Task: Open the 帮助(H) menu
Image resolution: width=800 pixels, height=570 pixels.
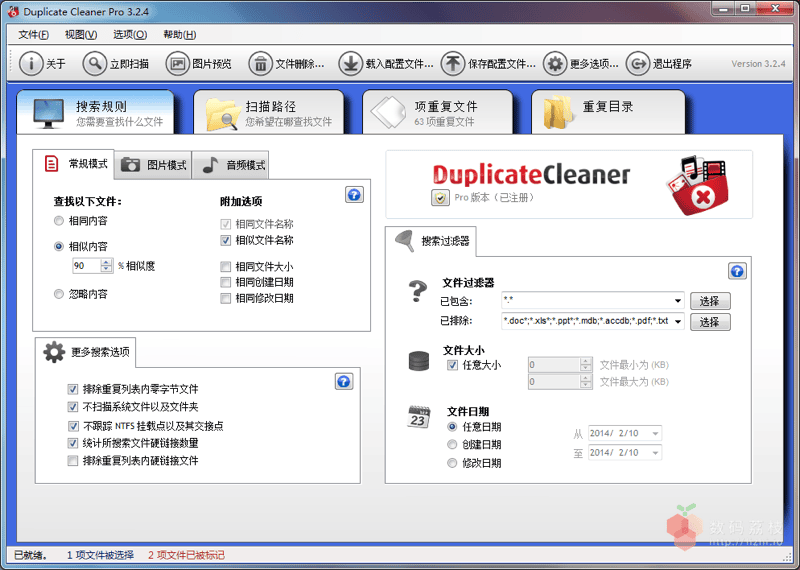Action: tap(180, 35)
